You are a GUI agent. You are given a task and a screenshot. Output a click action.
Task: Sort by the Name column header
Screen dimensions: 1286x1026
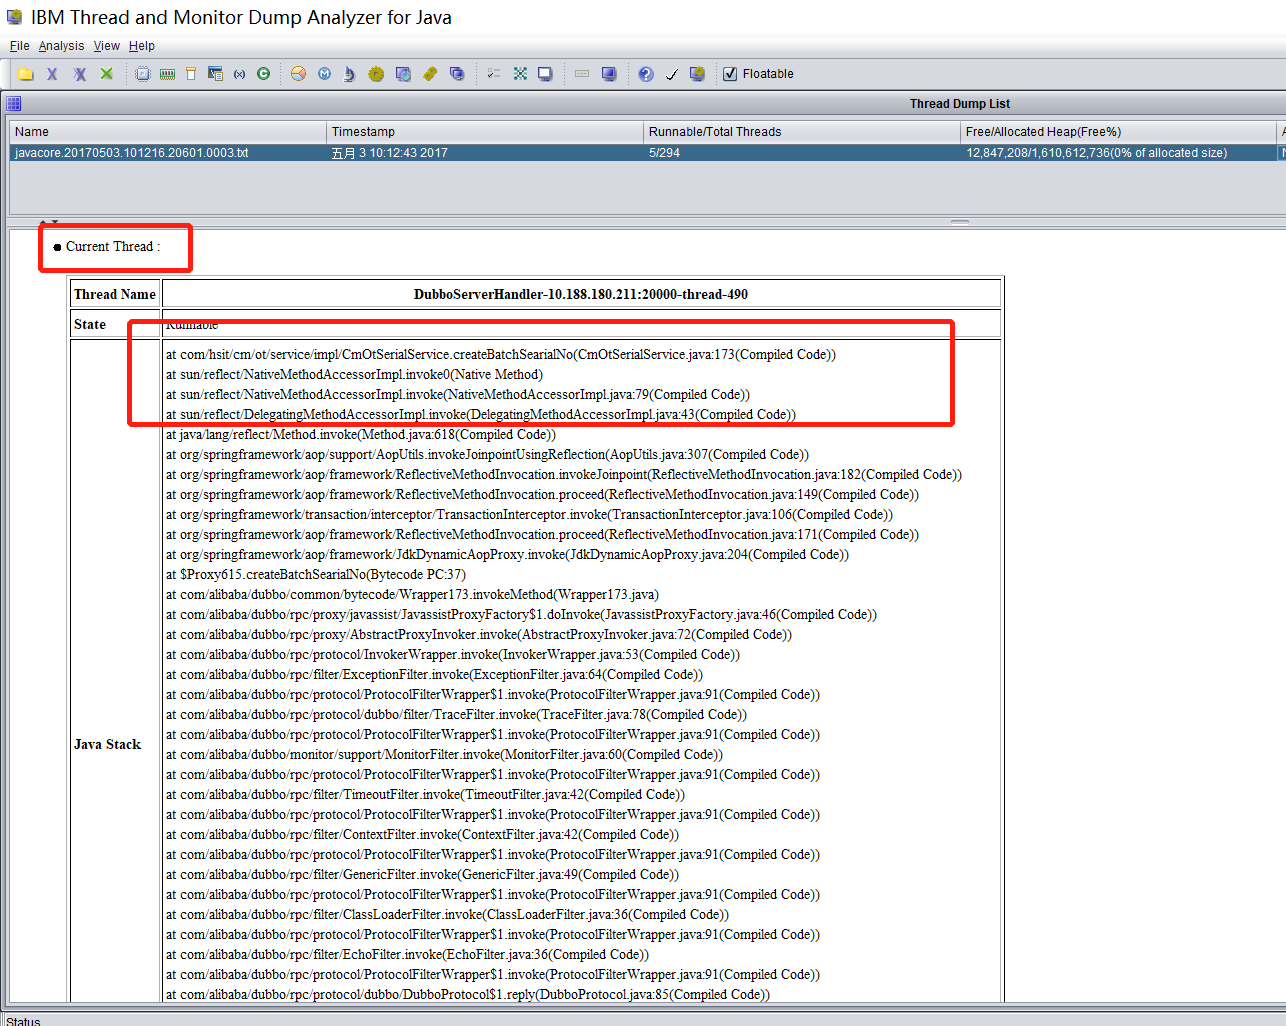coord(168,132)
